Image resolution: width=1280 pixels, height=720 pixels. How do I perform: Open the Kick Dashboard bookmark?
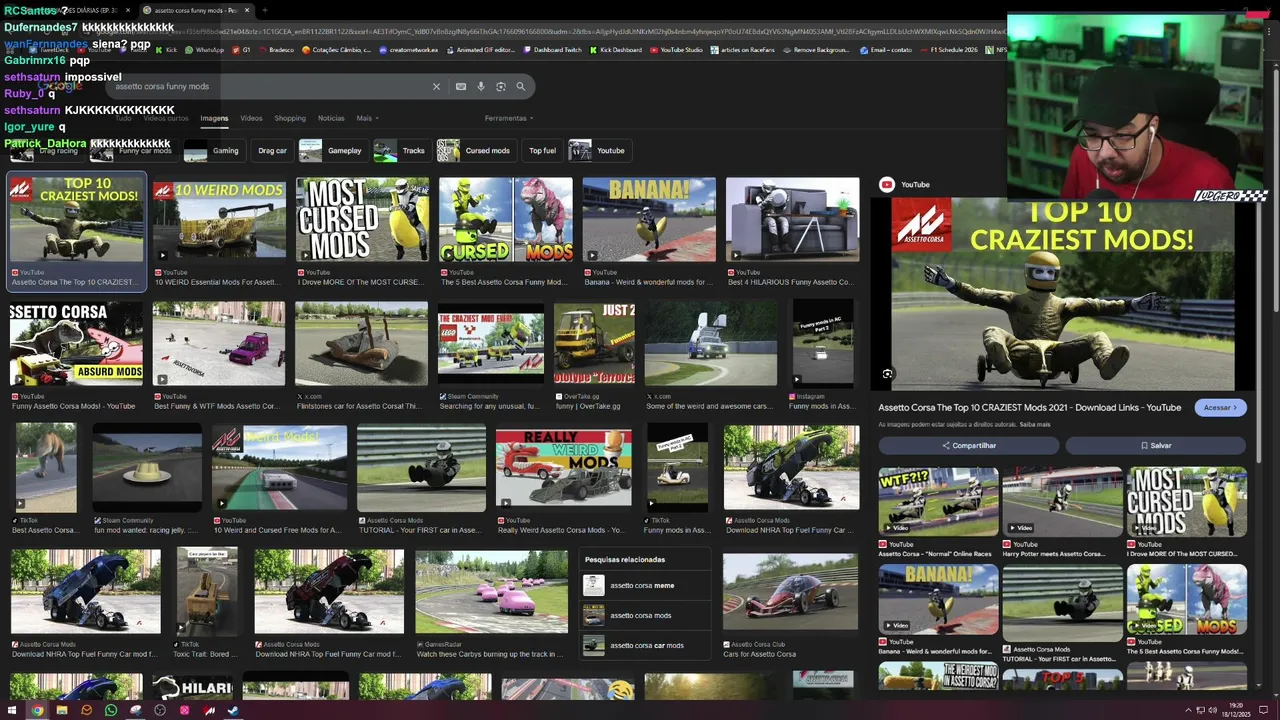616,50
